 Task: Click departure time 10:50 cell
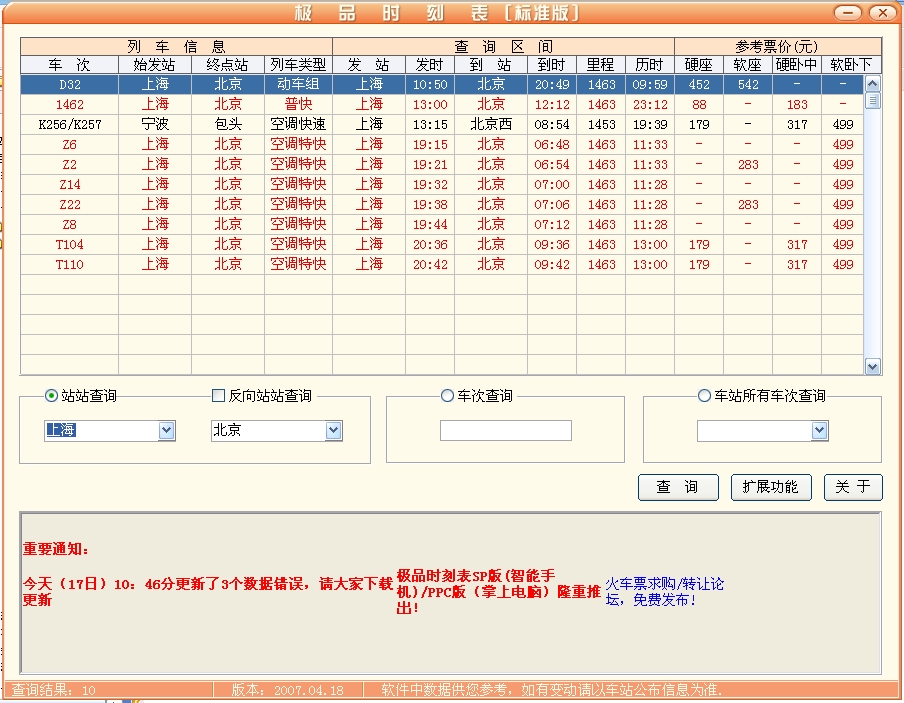coord(430,84)
